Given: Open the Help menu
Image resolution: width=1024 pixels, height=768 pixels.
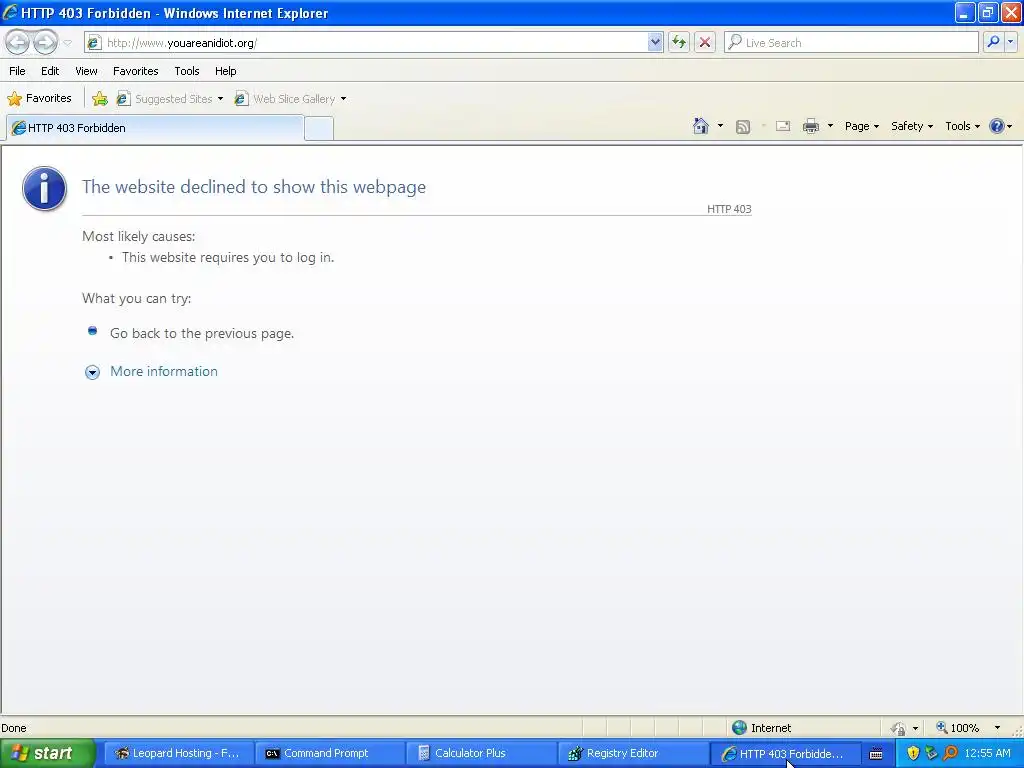Looking at the screenshot, I should 225,71.
